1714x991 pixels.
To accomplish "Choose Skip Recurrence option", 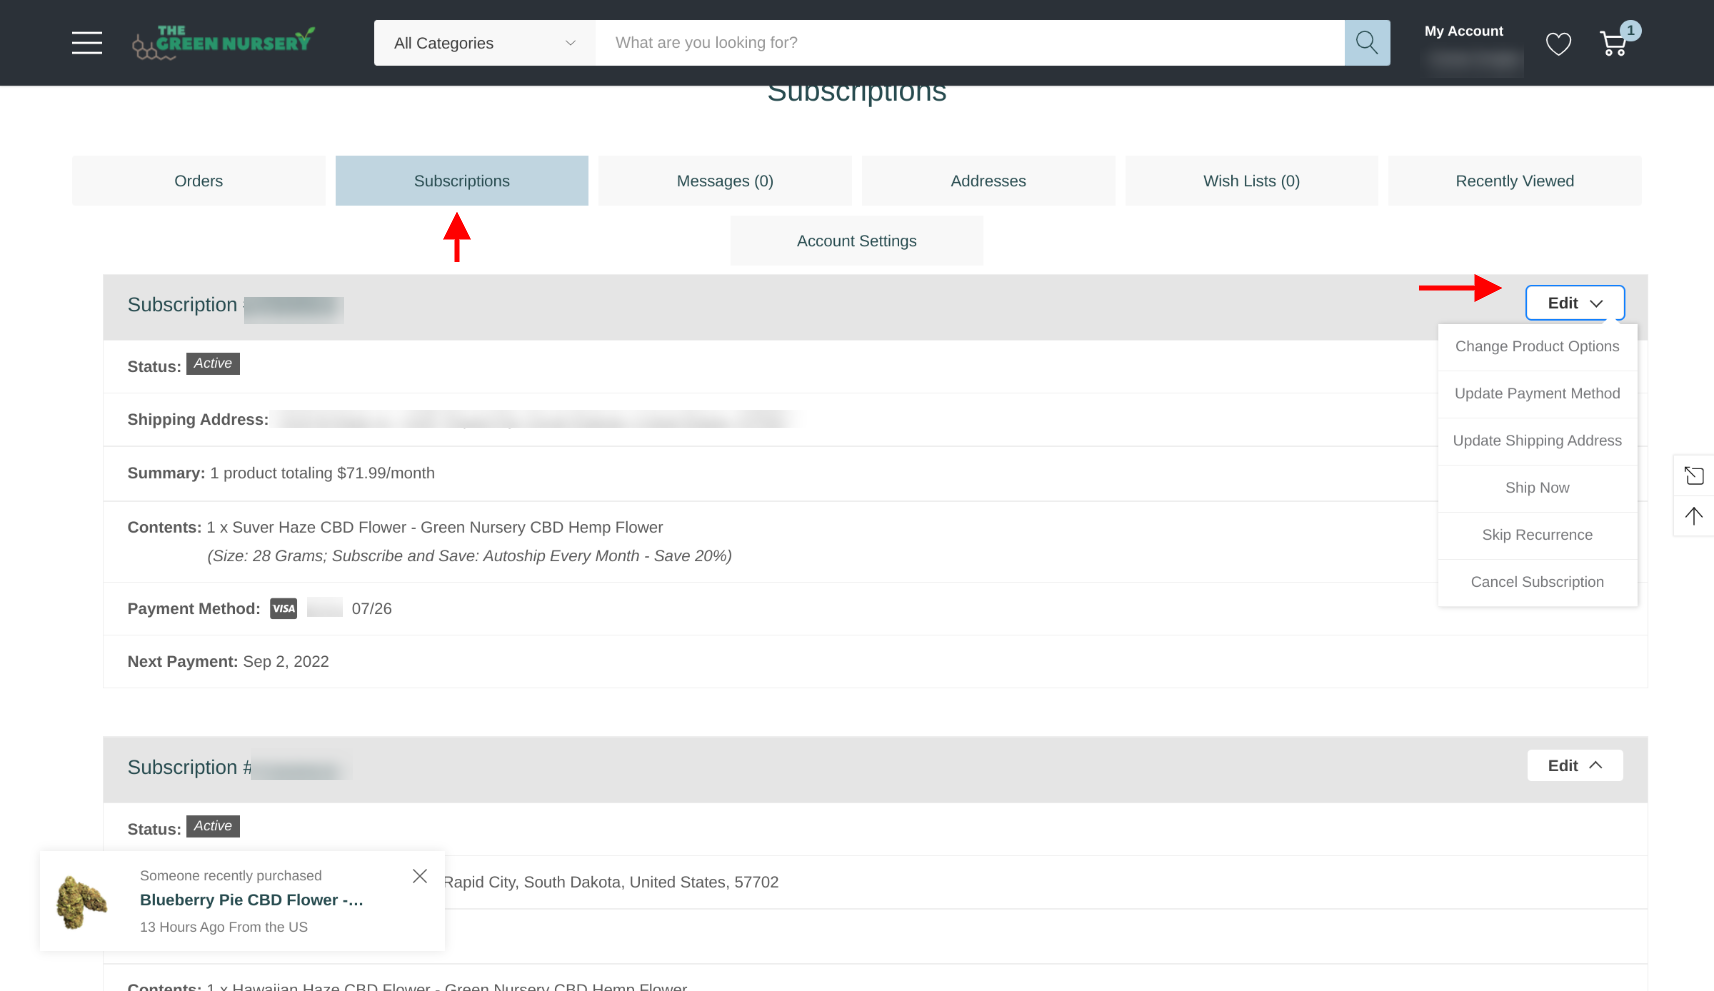I will tap(1537, 535).
